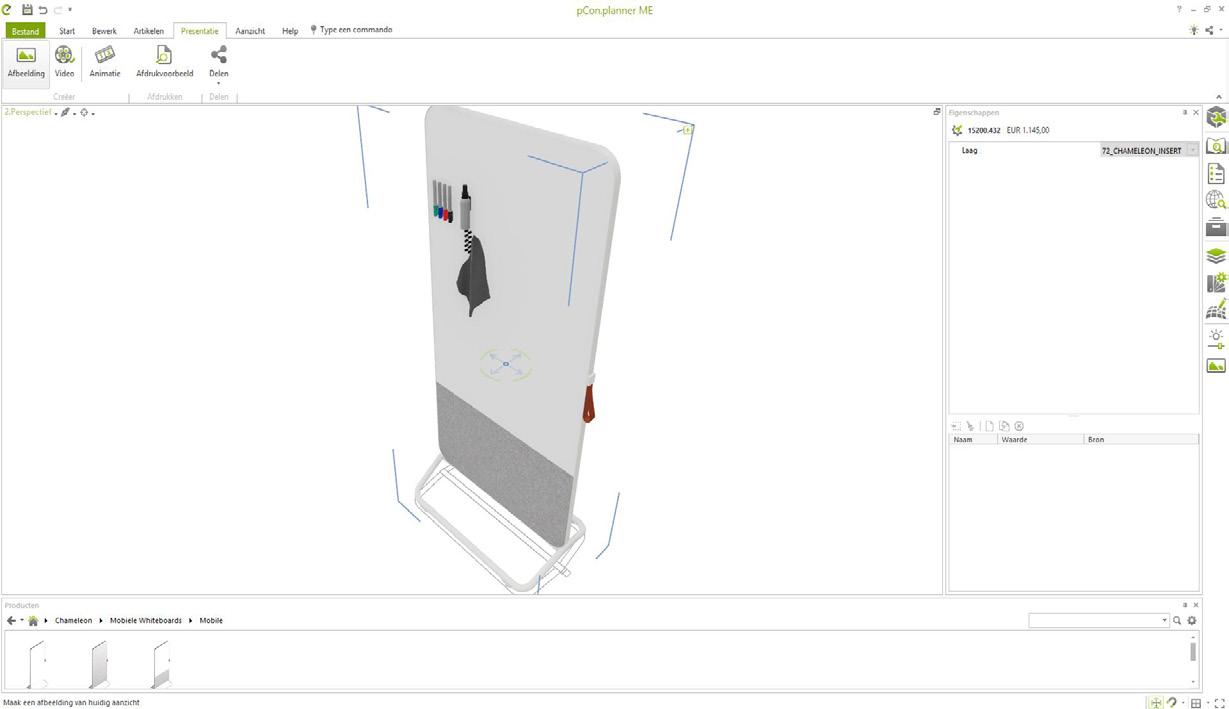
Task: Click the Naam column header
Action: (974, 439)
